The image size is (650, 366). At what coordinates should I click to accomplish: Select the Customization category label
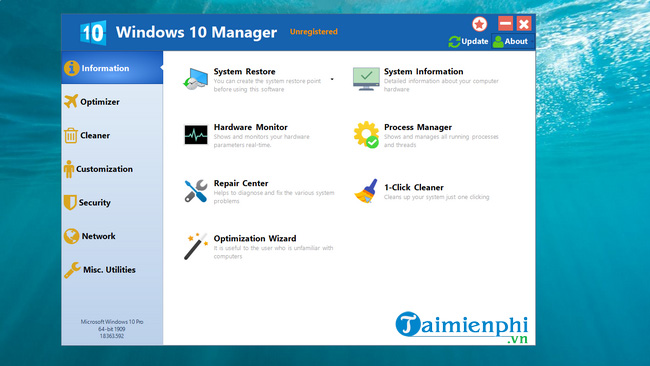104,169
